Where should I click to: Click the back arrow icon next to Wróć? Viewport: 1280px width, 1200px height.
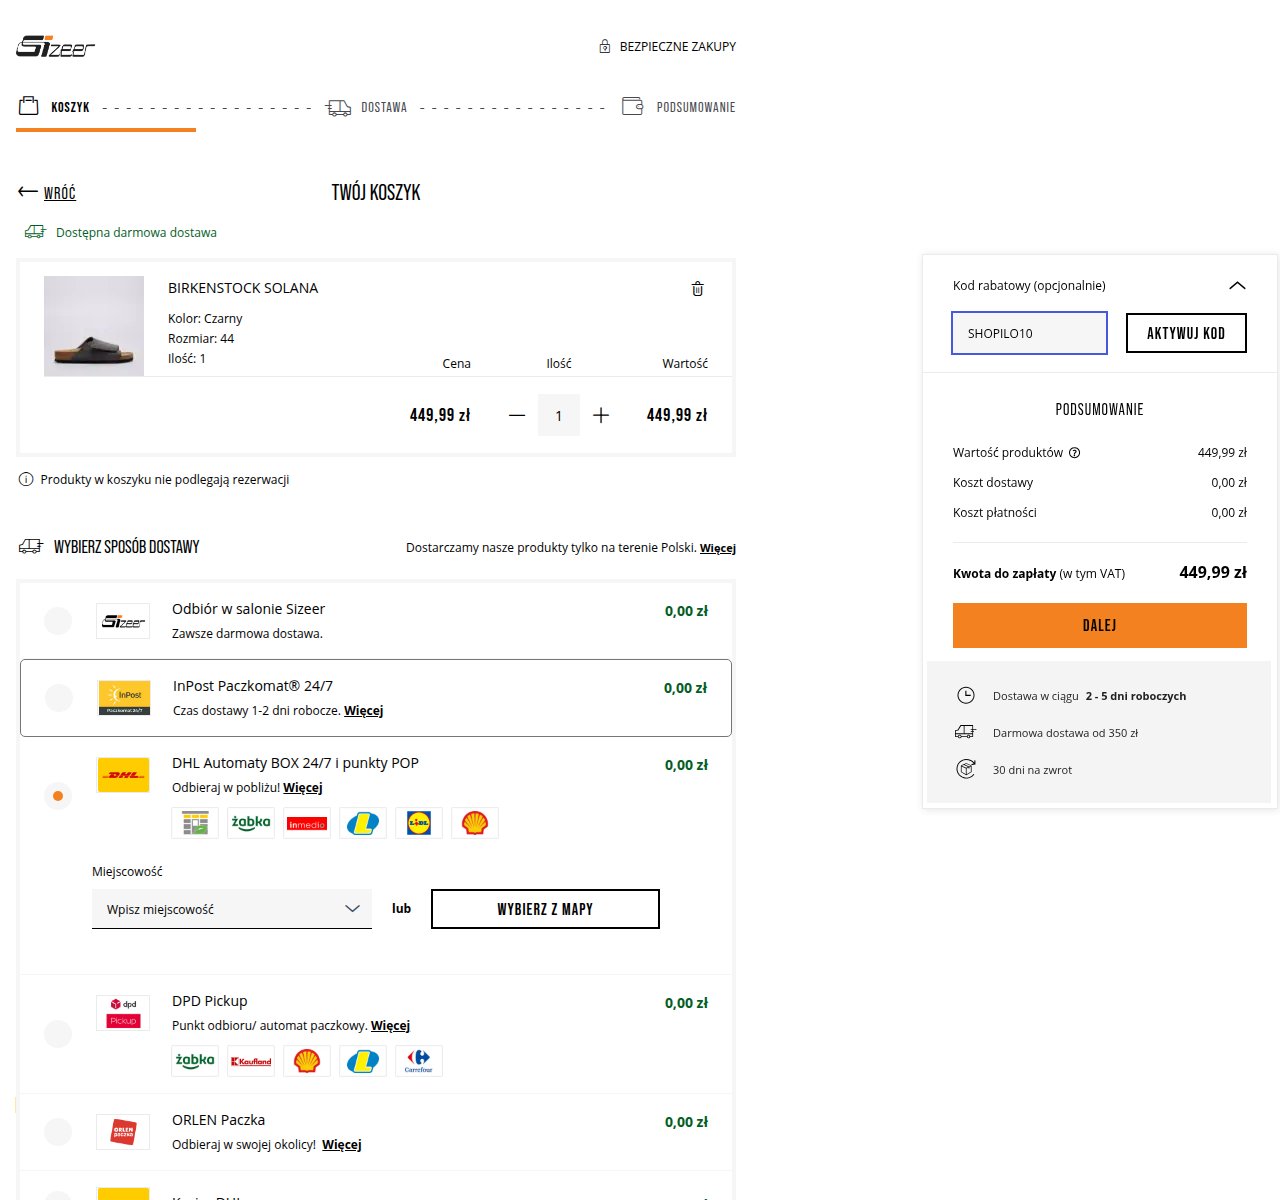28,191
